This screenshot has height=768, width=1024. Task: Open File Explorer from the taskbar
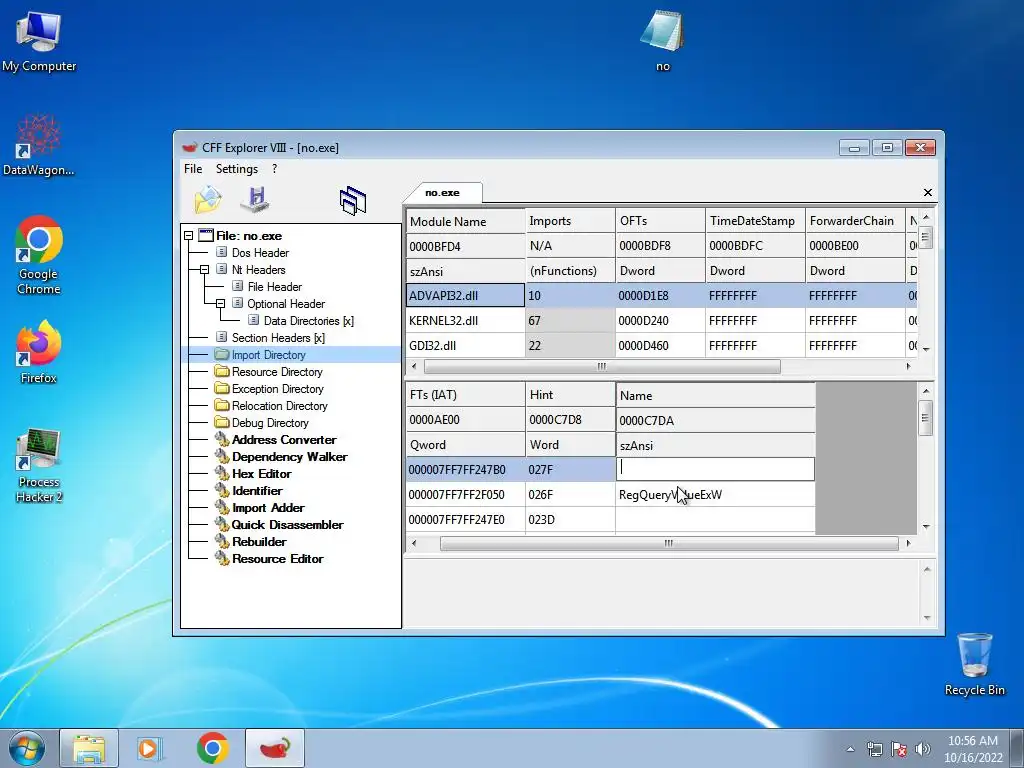click(89, 748)
